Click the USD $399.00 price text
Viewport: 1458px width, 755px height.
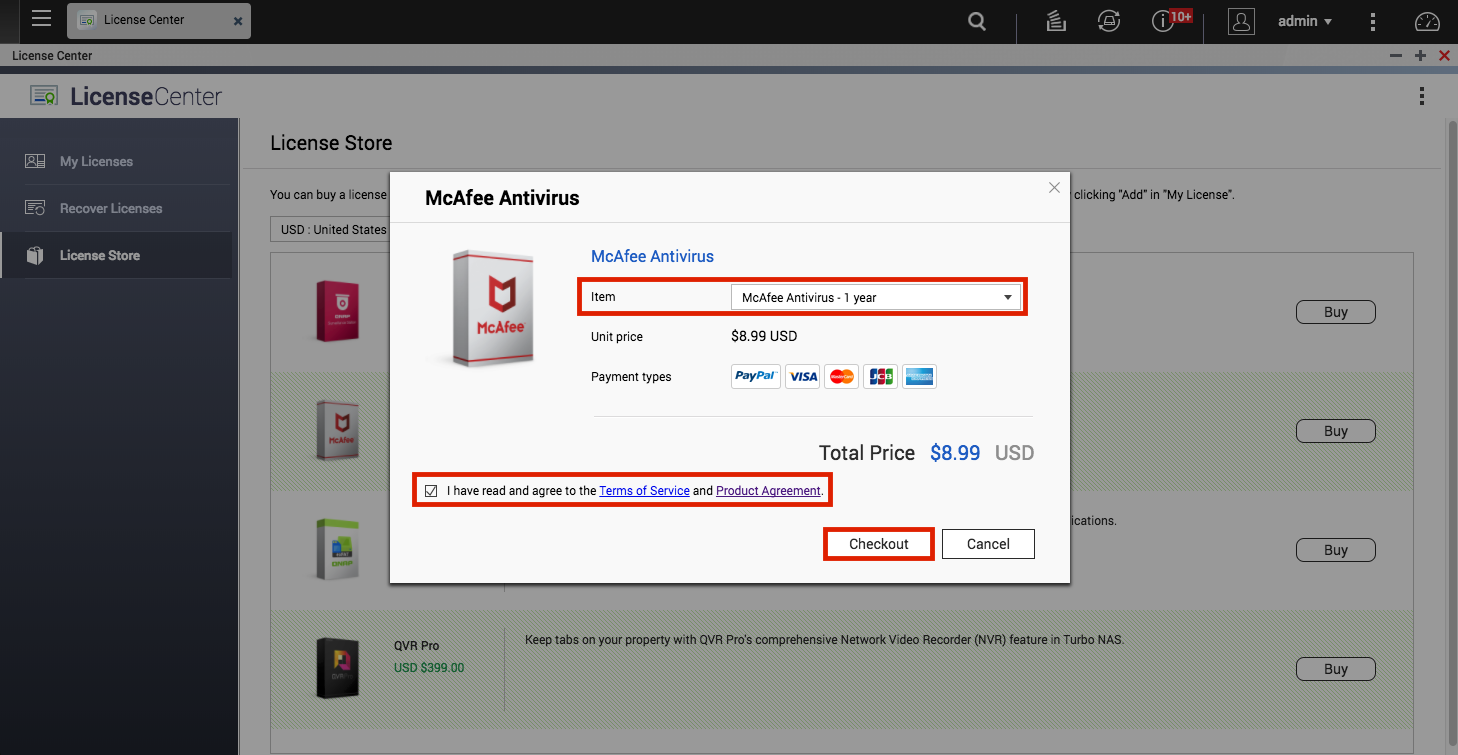click(x=429, y=667)
